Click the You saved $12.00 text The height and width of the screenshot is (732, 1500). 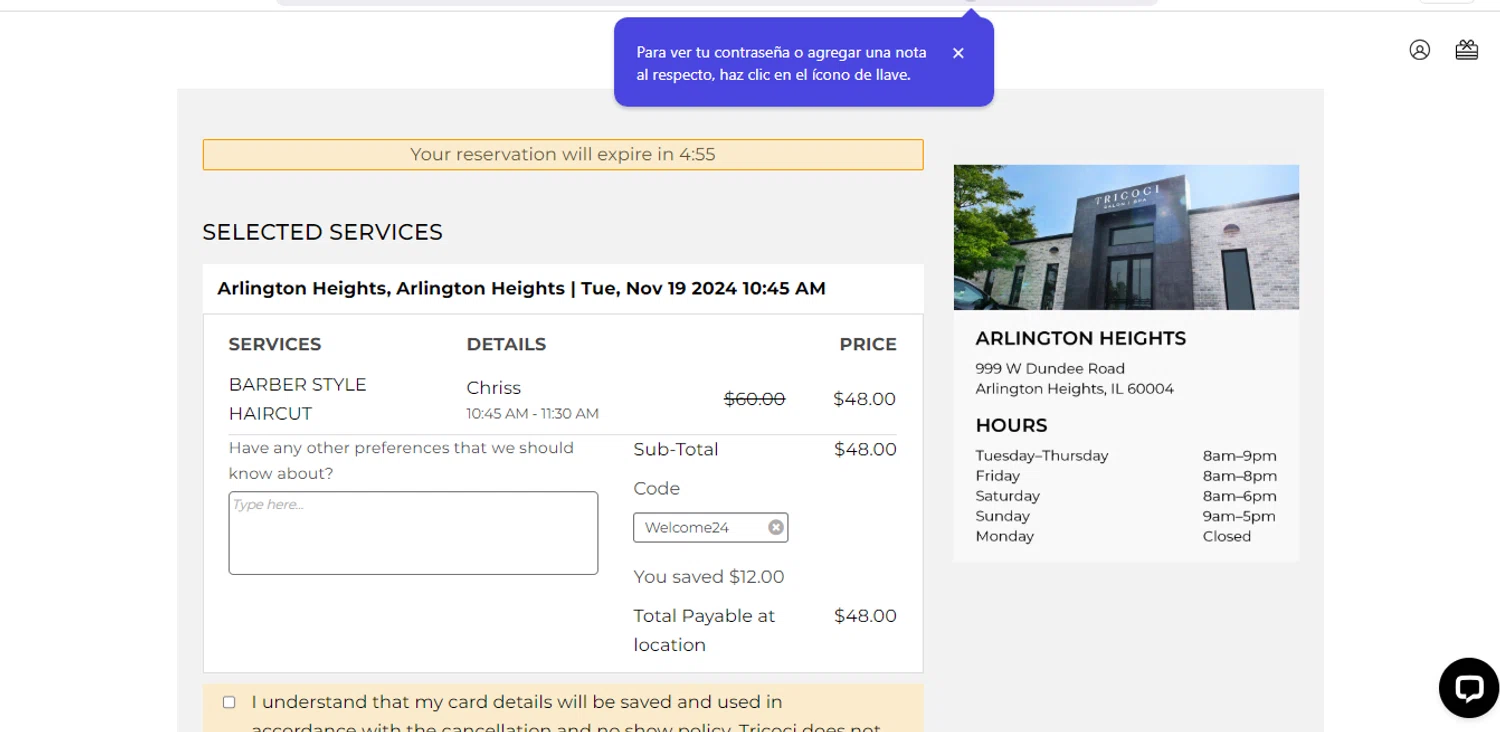point(709,577)
